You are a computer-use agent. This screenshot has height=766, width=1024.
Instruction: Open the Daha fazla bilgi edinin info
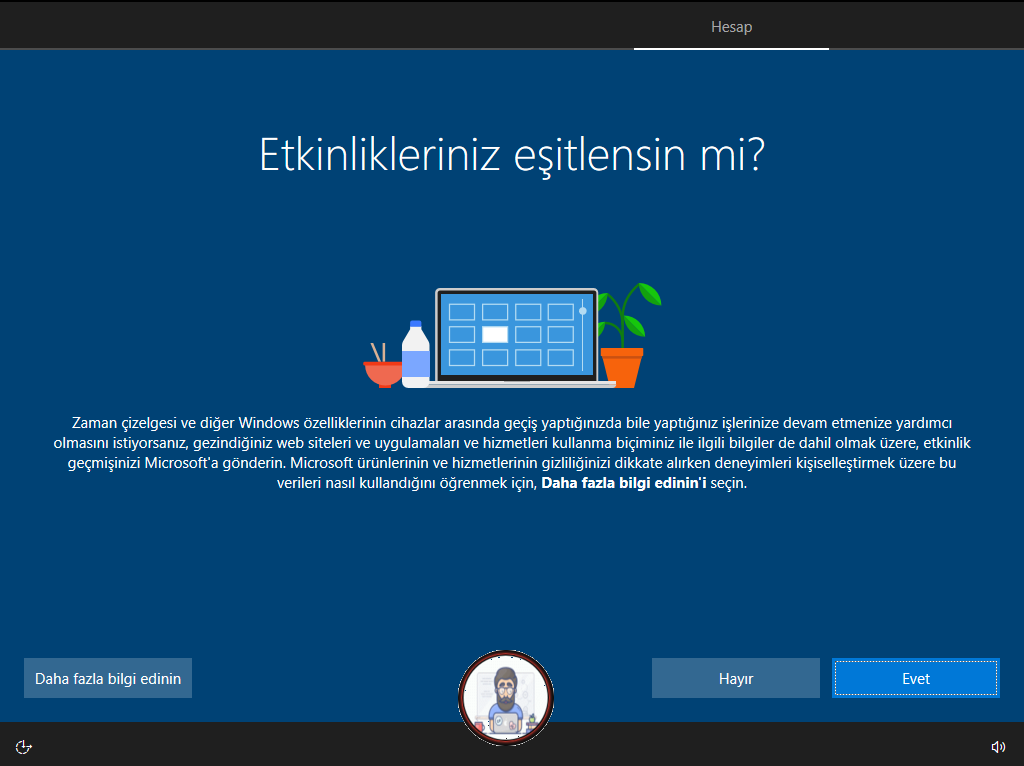(108, 678)
